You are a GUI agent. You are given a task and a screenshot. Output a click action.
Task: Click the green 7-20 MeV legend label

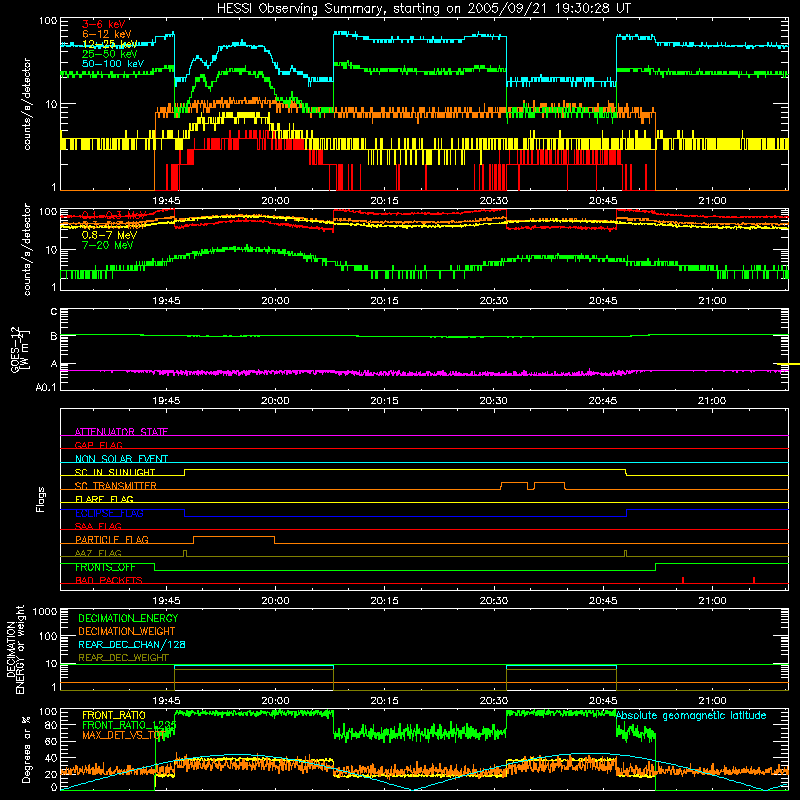(108, 245)
